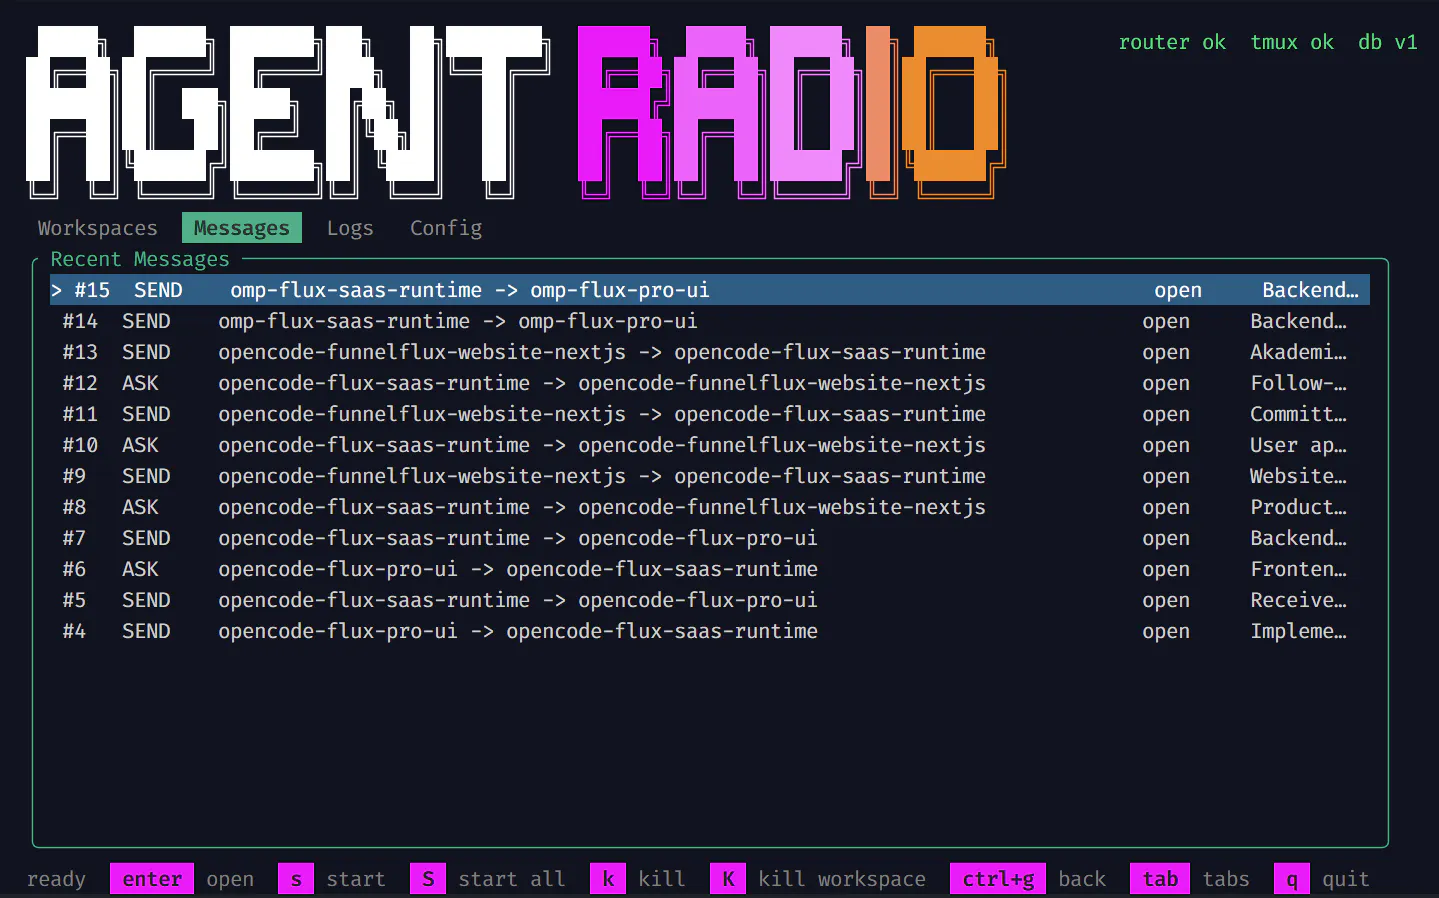Click the 'S' start all key badge
Image resolution: width=1439 pixels, height=898 pixels.
[x=428, y=879]
